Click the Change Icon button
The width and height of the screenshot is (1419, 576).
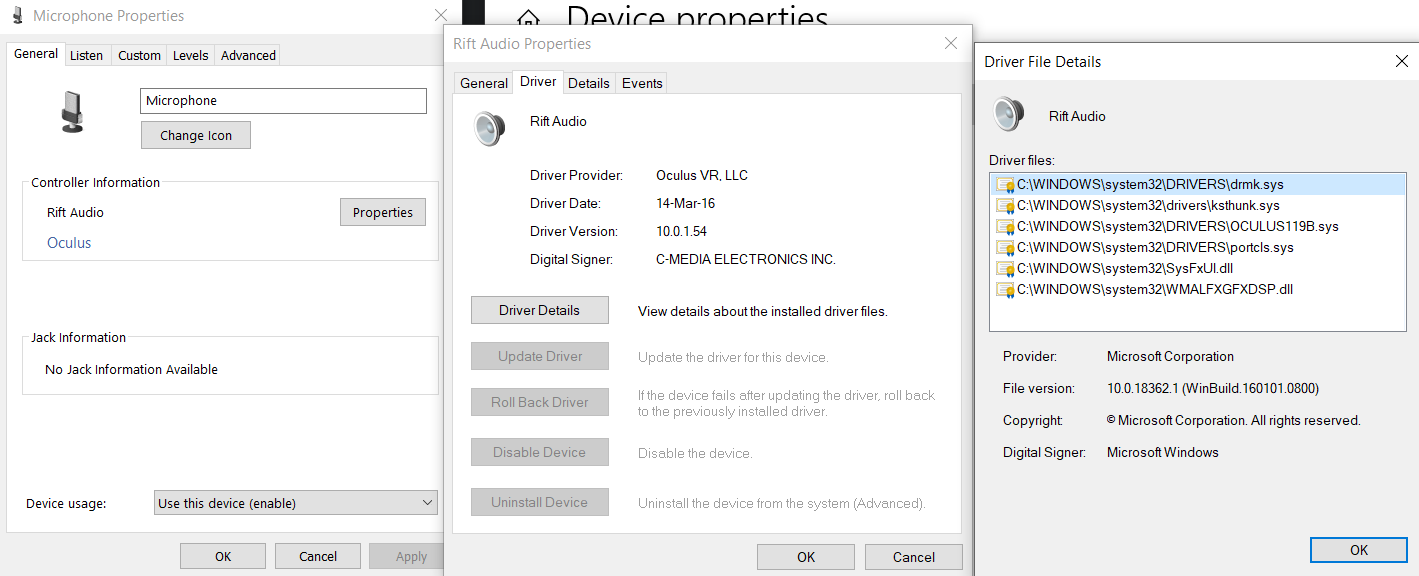coord(196,135)
